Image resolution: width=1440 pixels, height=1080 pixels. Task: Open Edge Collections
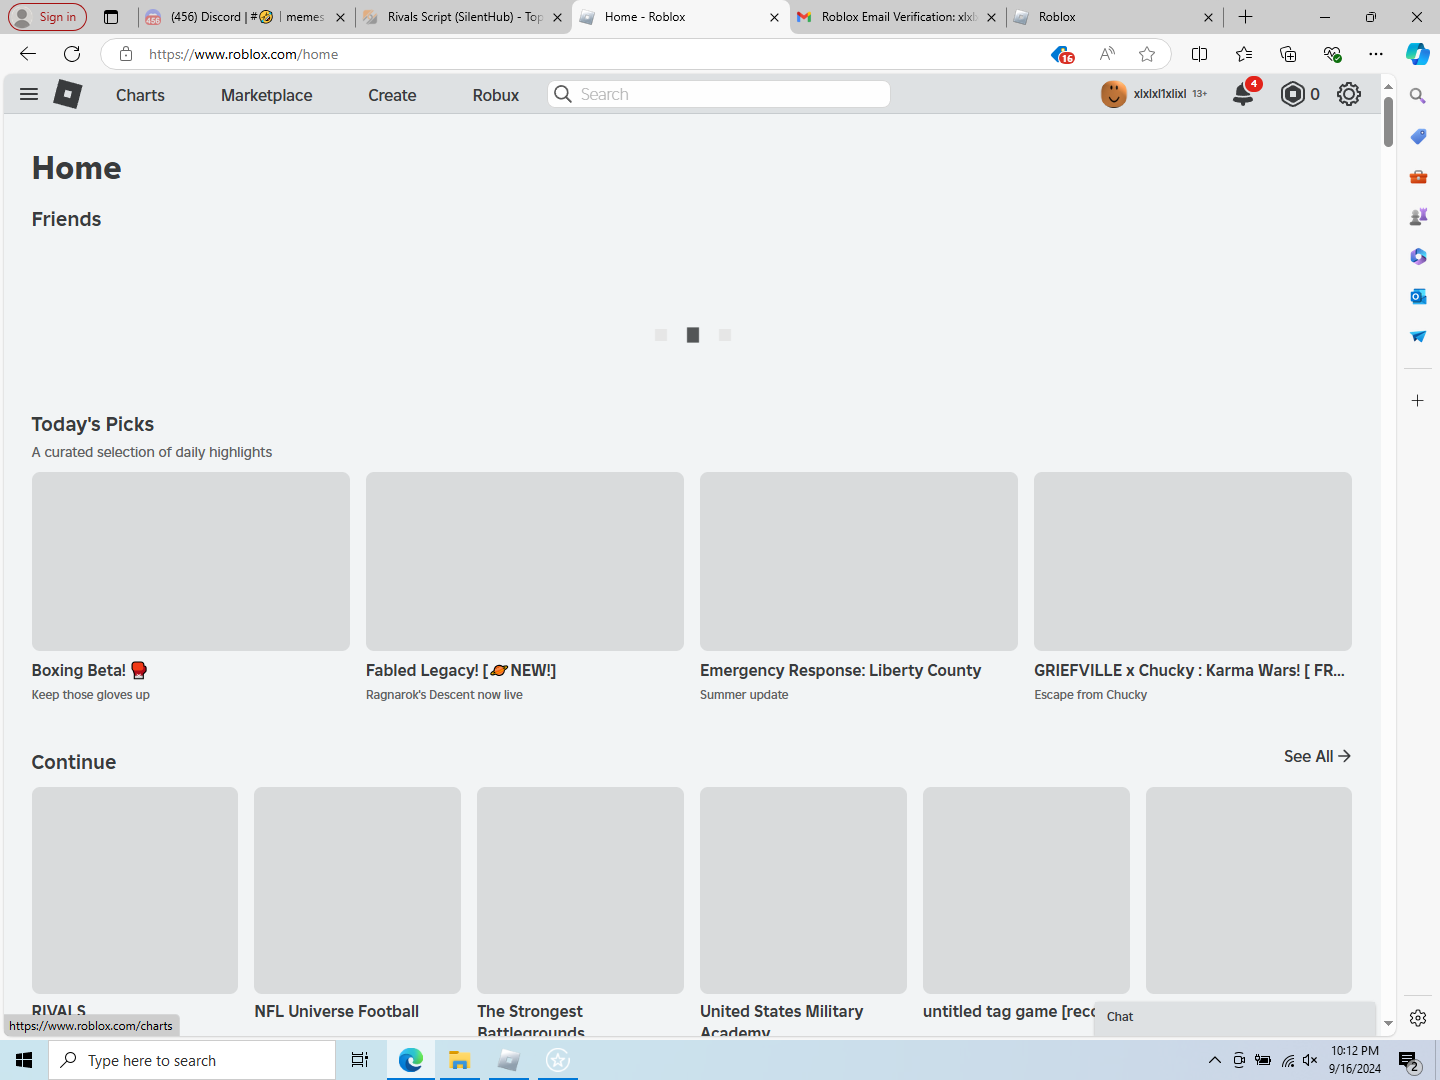tap(1288, 54)
